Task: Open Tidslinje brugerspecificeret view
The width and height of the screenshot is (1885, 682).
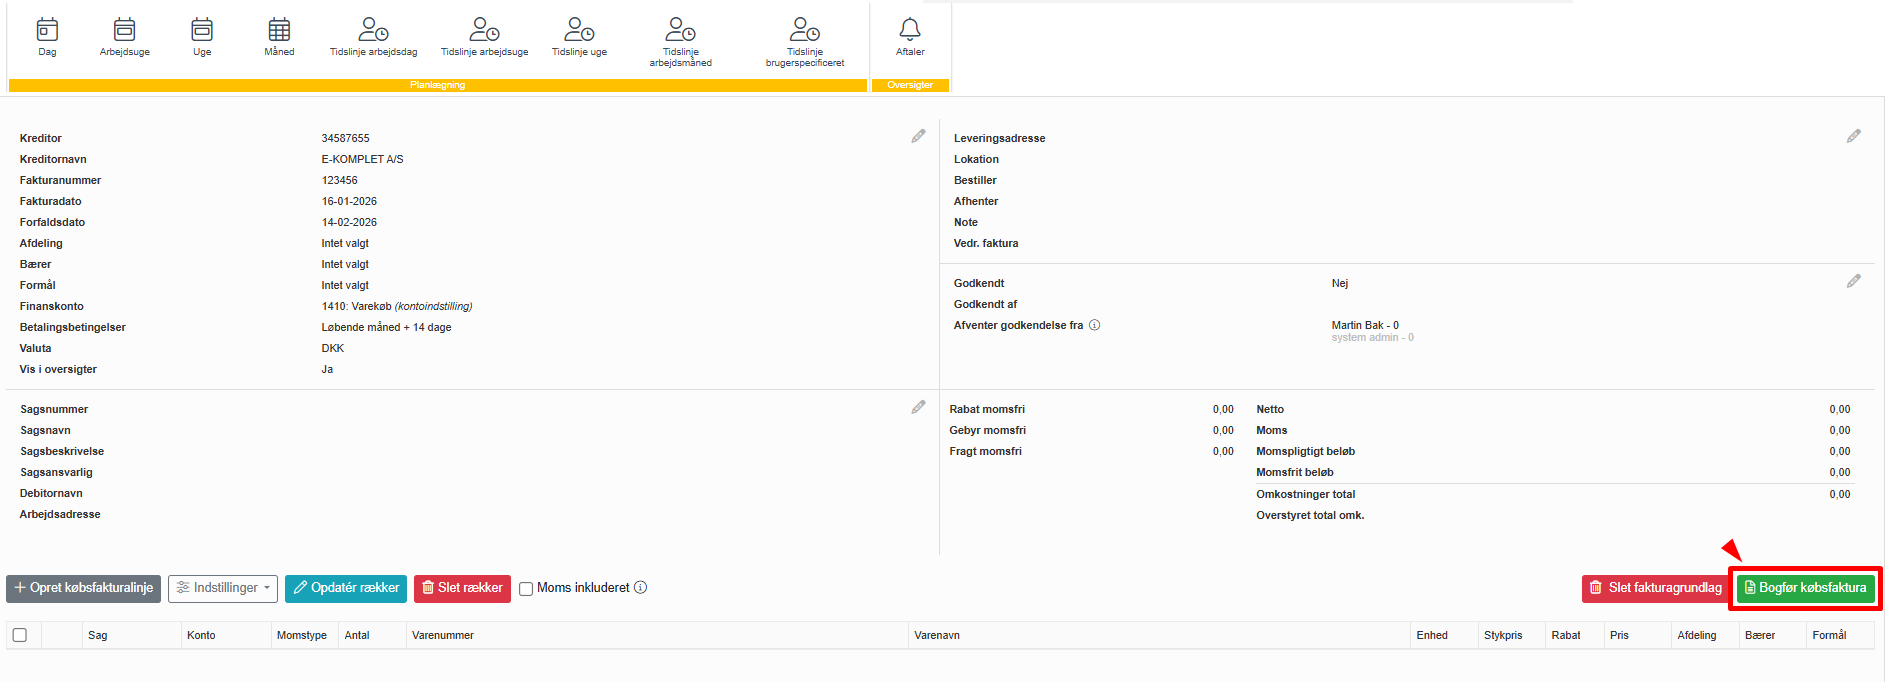Action: (x=804, y=42)
